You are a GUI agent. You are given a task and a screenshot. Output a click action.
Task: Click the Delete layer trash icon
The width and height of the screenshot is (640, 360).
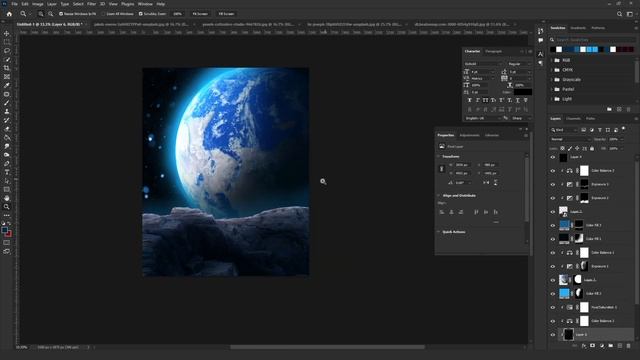[628, 346]
